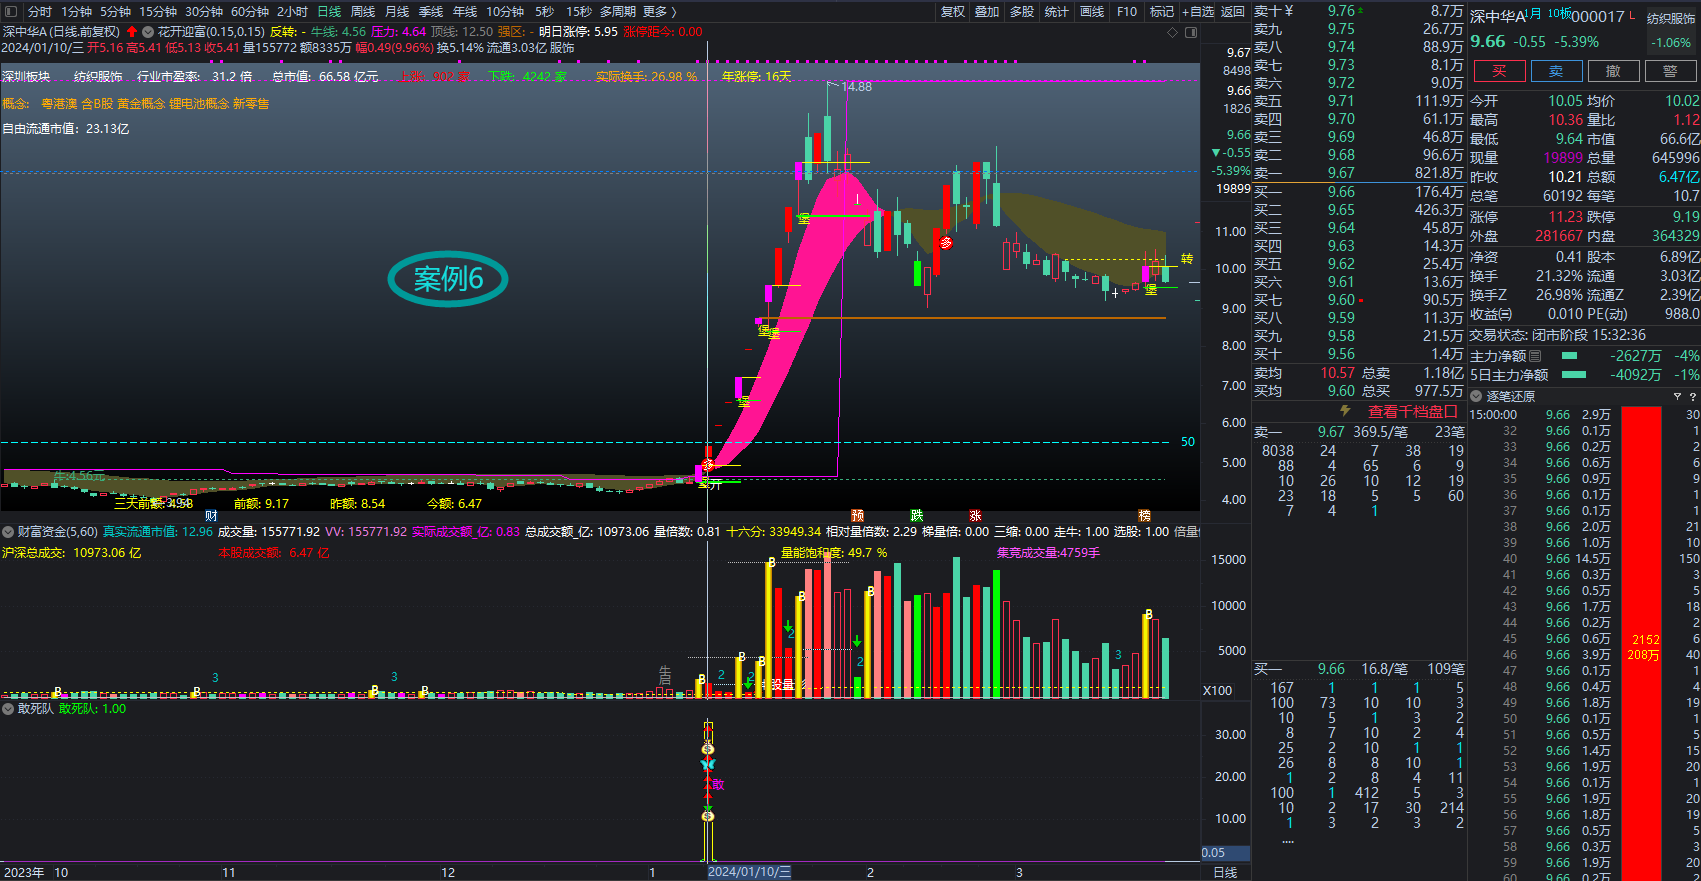
Task: Click the 深圳板块 label
Action: 26,76
